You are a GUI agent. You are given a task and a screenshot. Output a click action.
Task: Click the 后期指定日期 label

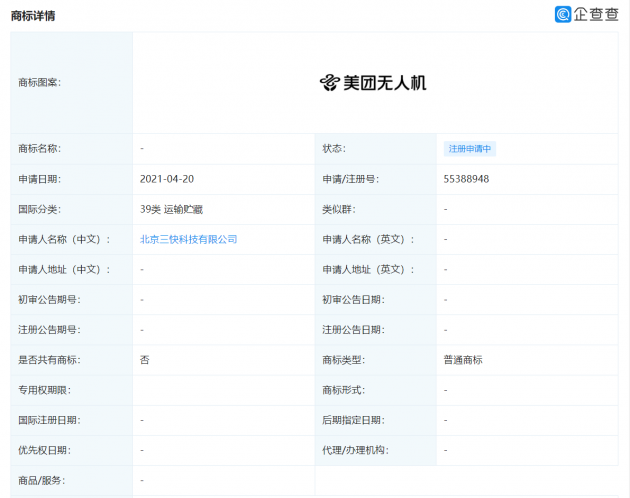[353, 420]
